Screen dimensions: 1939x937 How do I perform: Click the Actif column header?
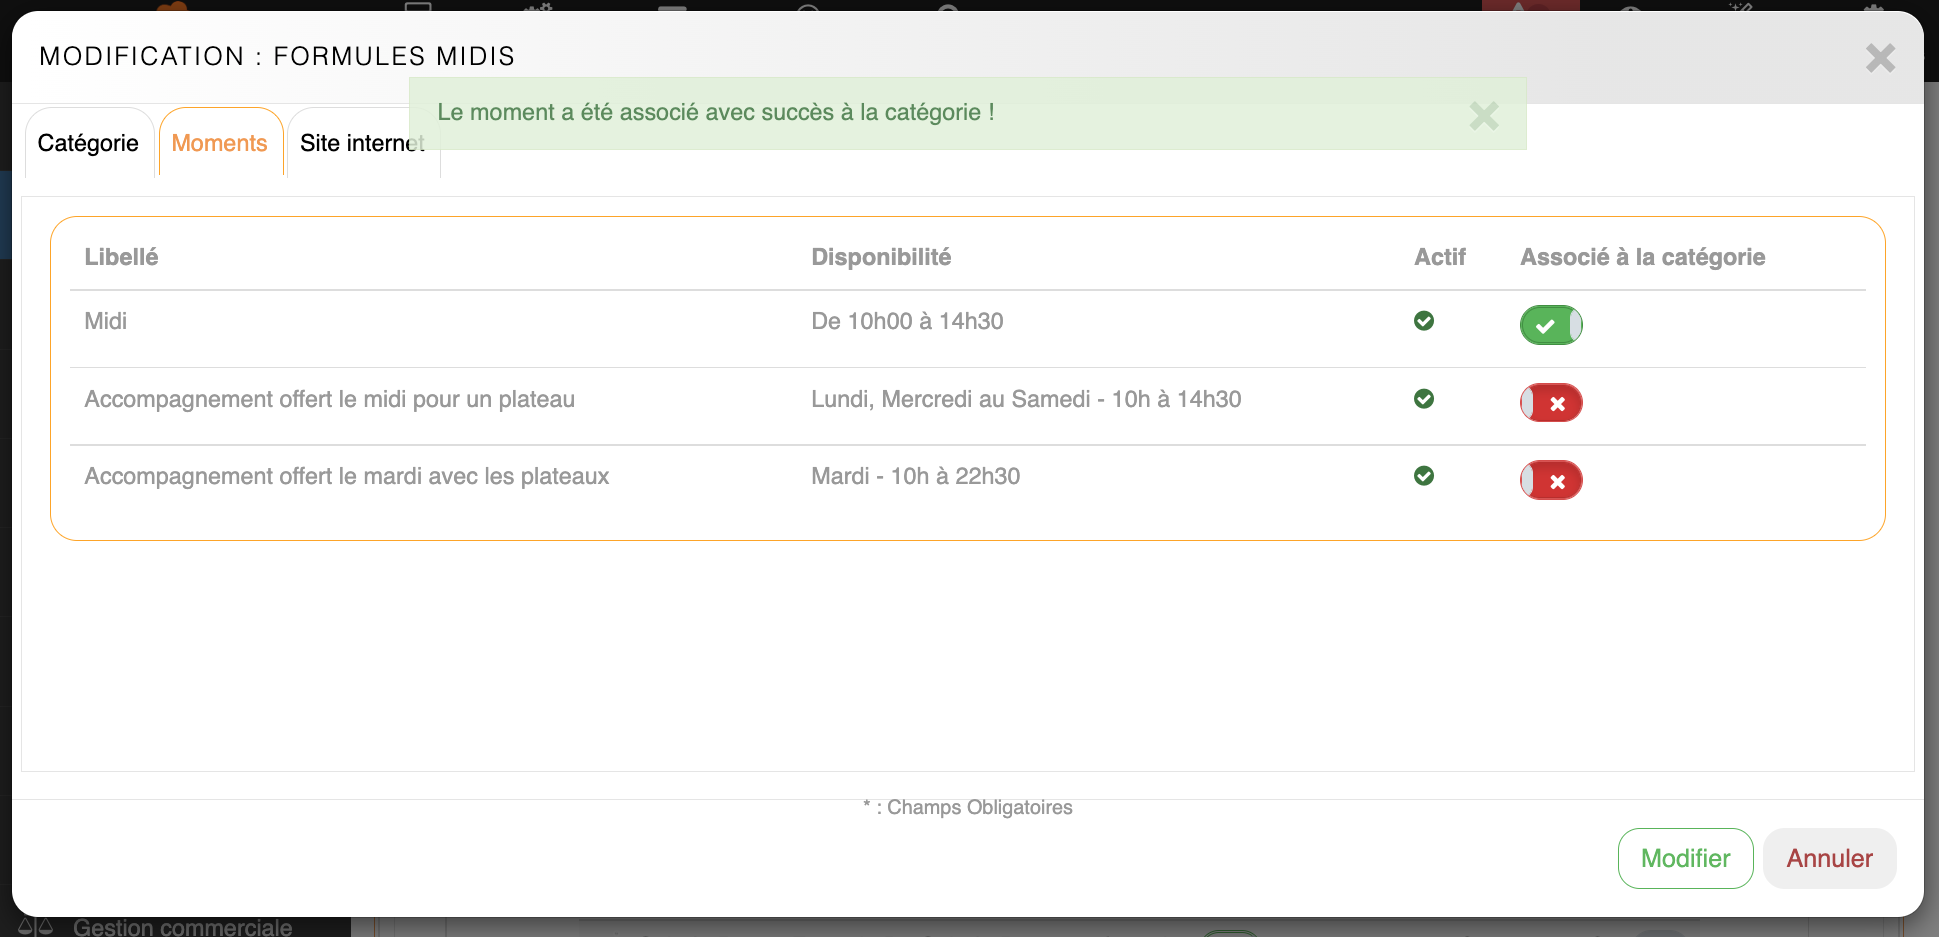(x=1439, y=257)
